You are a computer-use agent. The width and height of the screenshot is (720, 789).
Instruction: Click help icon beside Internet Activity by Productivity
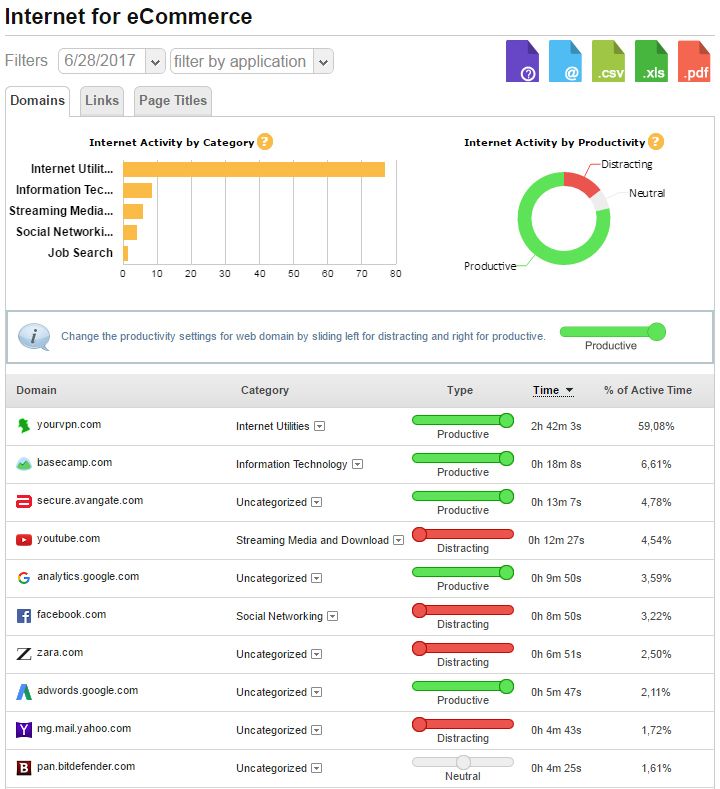[655, 142]
